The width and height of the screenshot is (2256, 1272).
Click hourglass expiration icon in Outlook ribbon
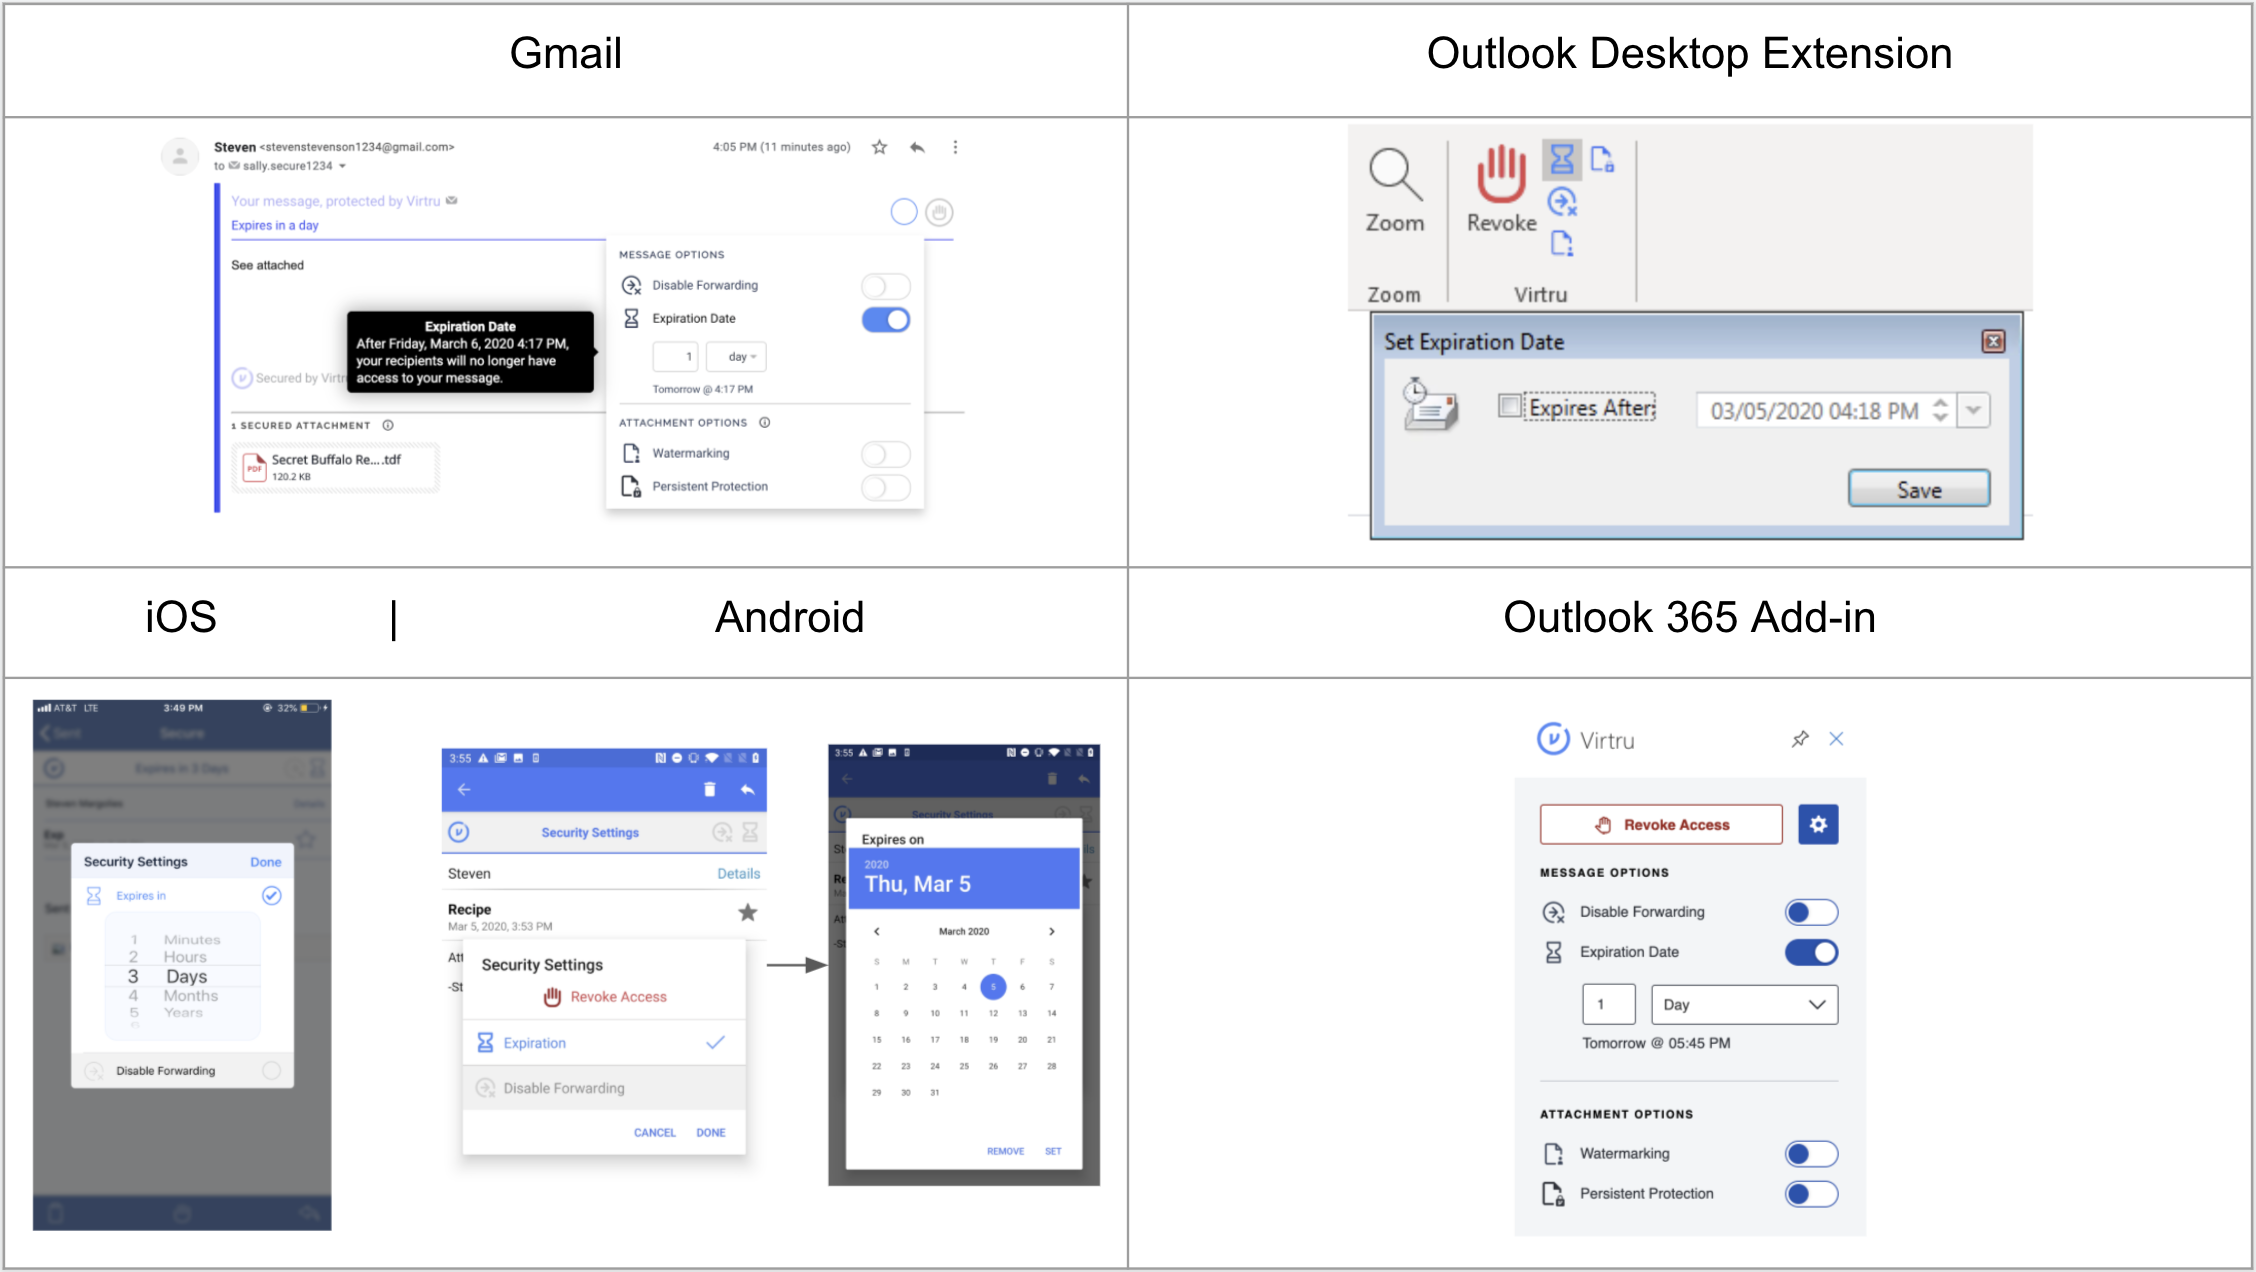pyautogui.click(x=1562, y=159)
